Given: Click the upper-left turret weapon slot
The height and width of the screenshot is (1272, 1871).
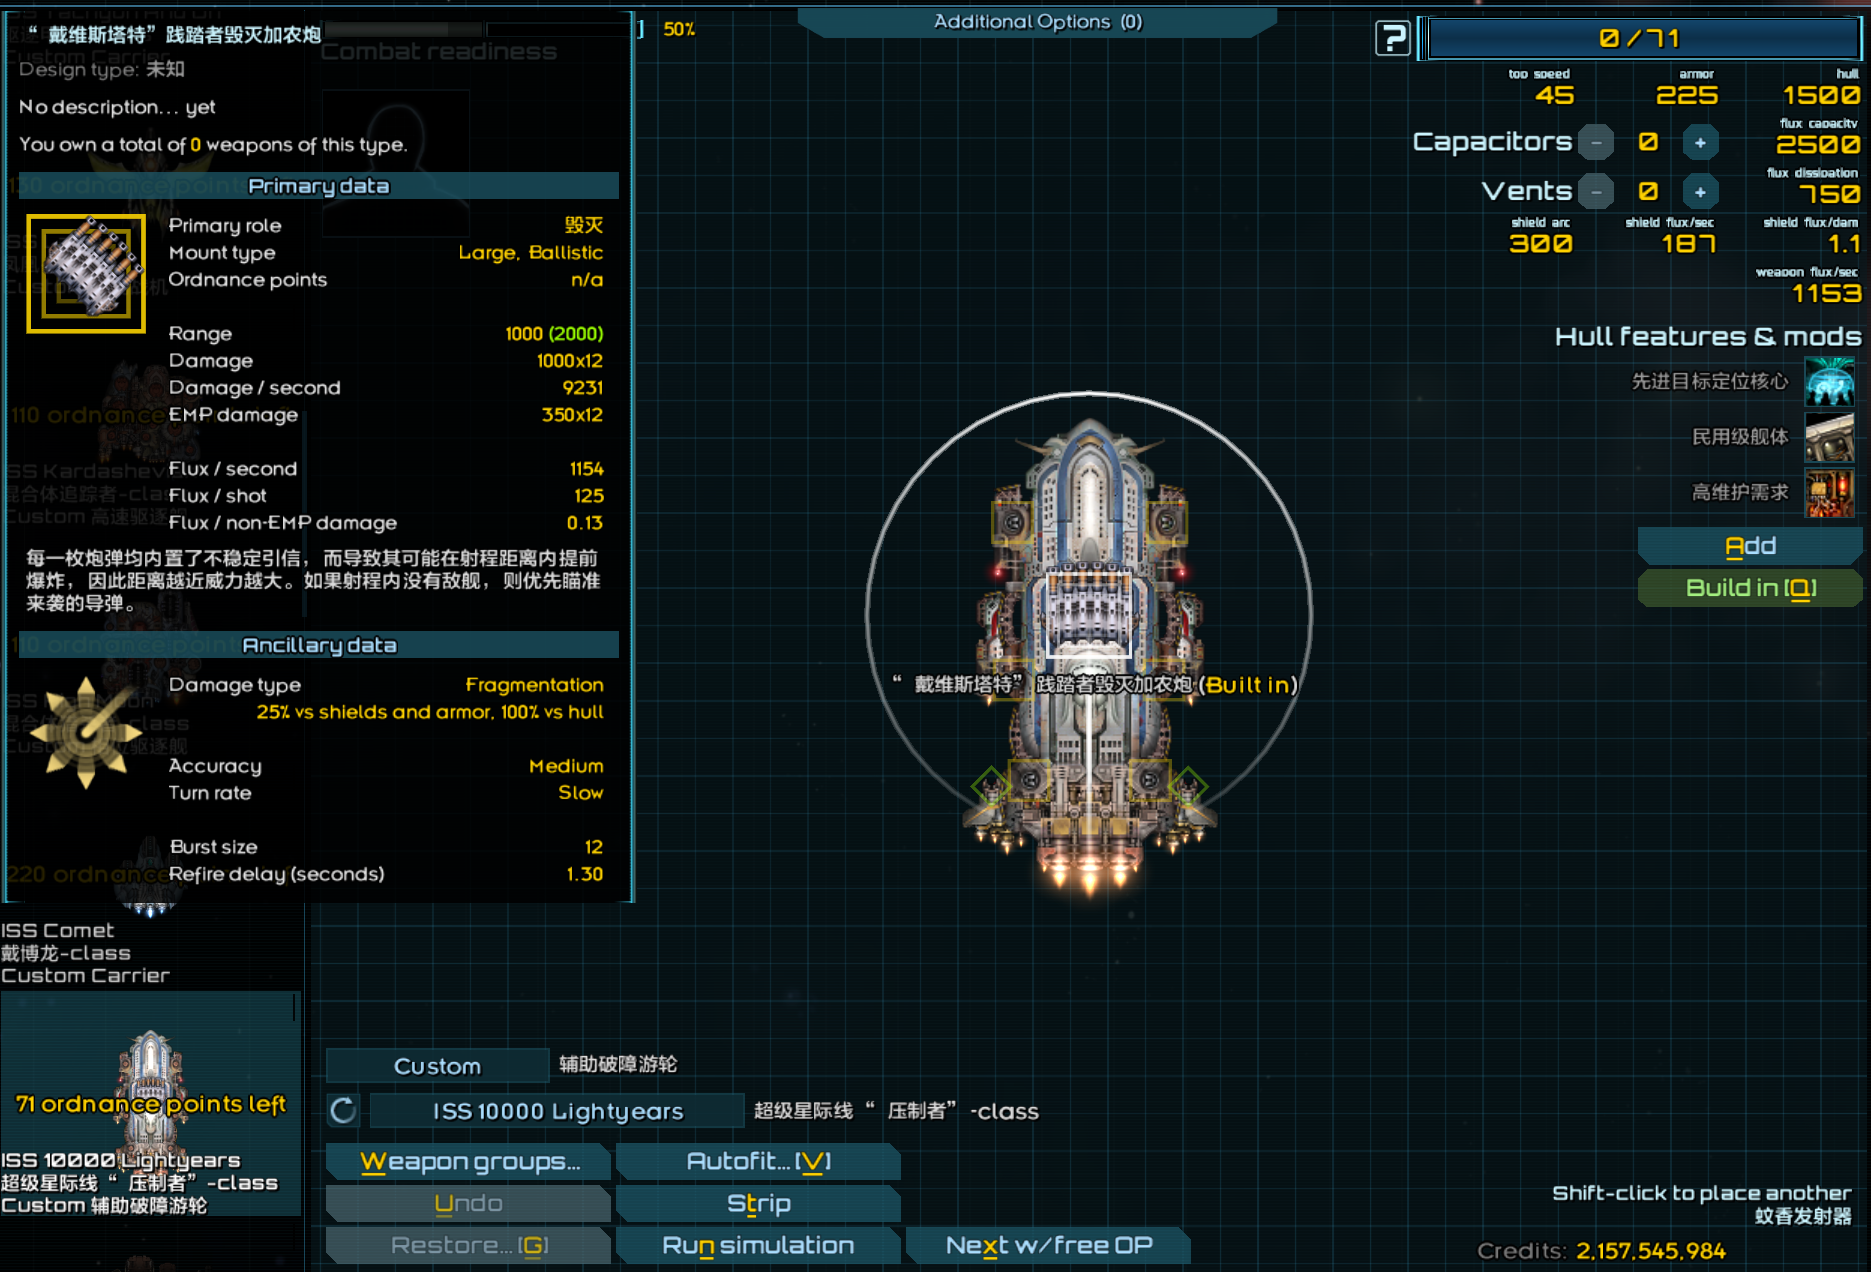Looking at the screenshot, I should click(1012, 522).
